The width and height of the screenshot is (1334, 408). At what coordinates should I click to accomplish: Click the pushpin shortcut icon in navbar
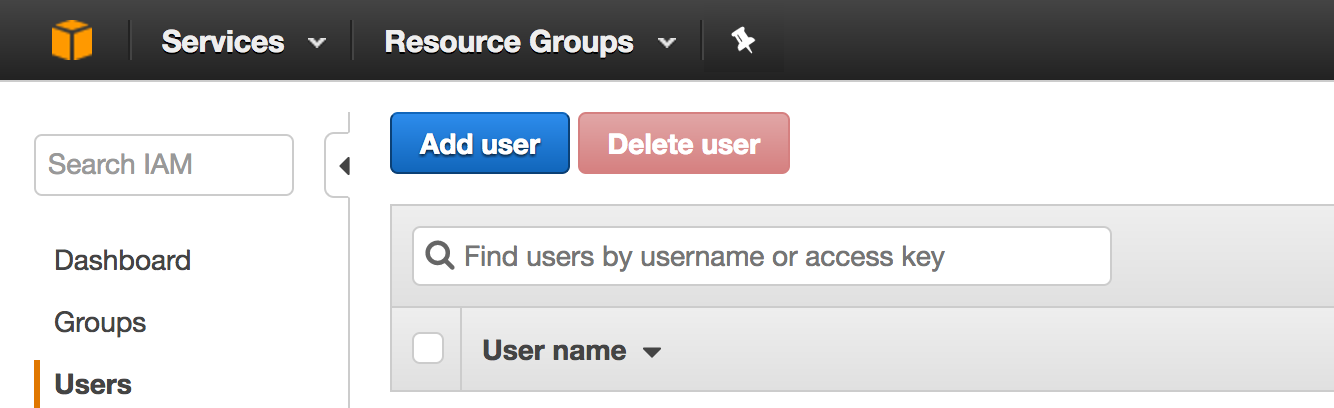[x=742, y=41]
